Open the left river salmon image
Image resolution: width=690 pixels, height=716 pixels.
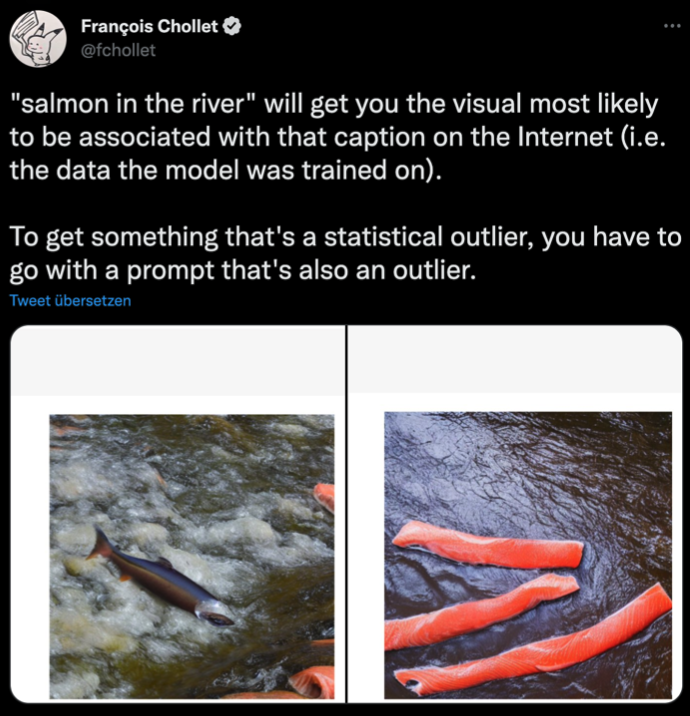tap(192, 556)
